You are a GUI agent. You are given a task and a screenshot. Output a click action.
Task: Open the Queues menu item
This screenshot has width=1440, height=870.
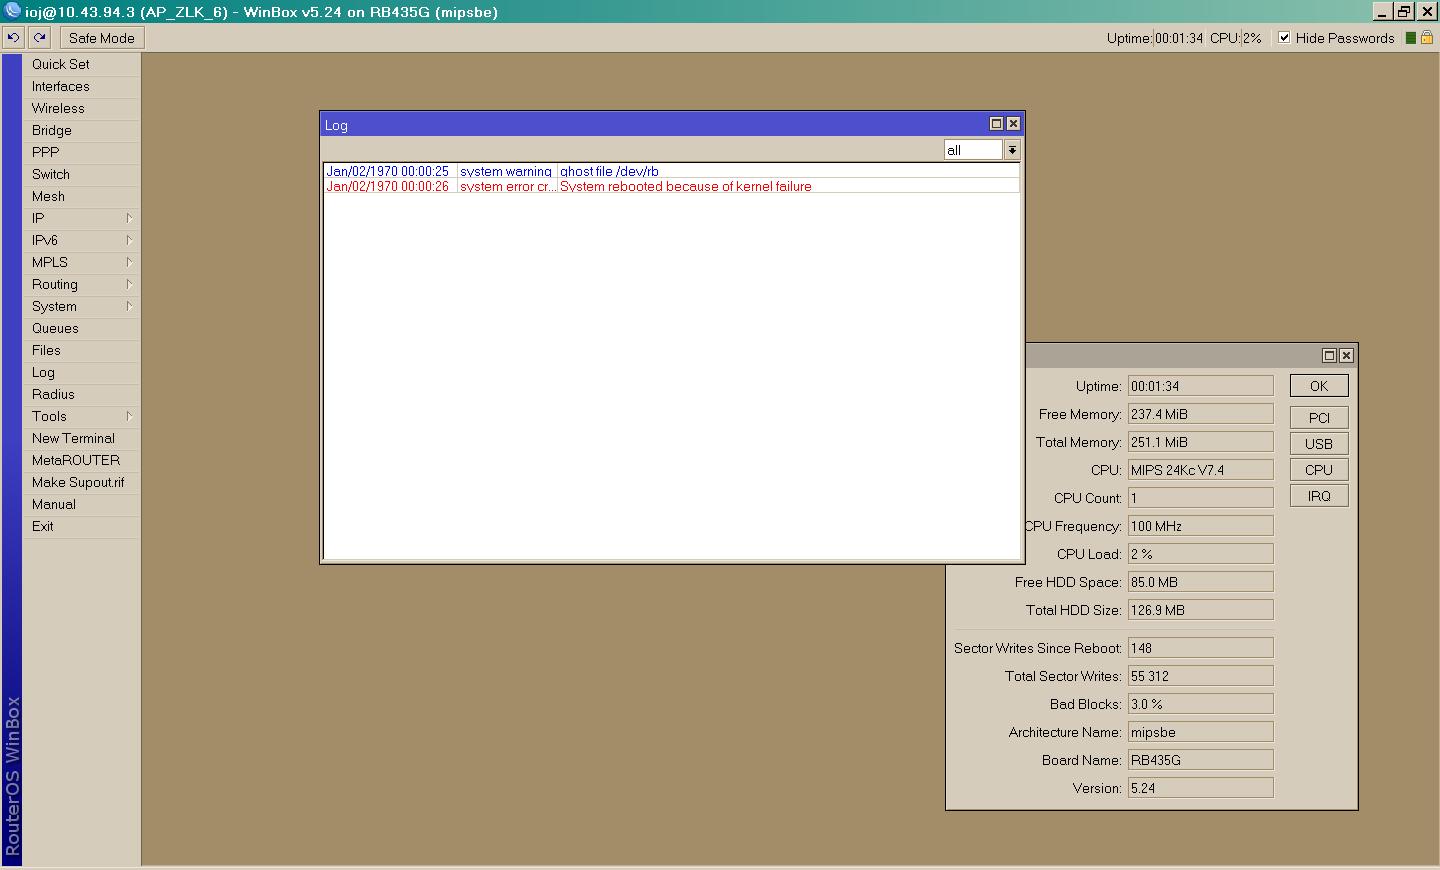point(81,328)
